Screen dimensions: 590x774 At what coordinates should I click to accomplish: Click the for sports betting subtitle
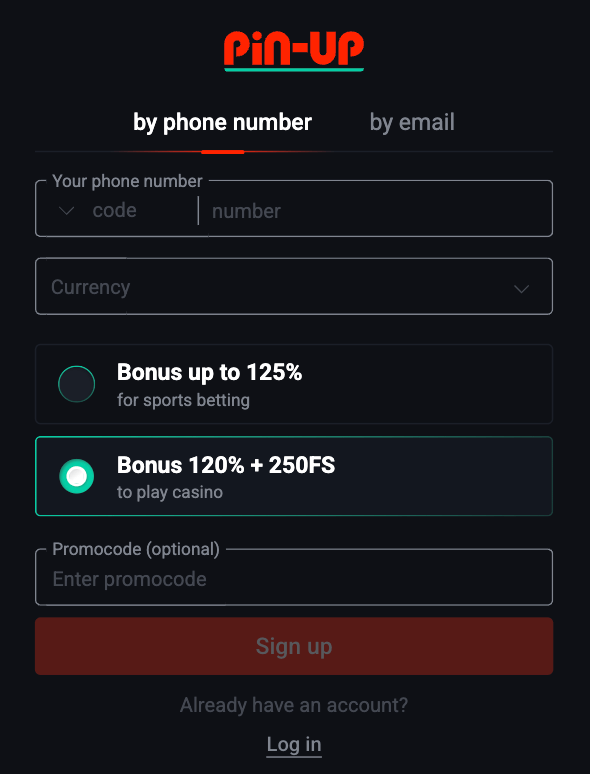click(183, 400)
